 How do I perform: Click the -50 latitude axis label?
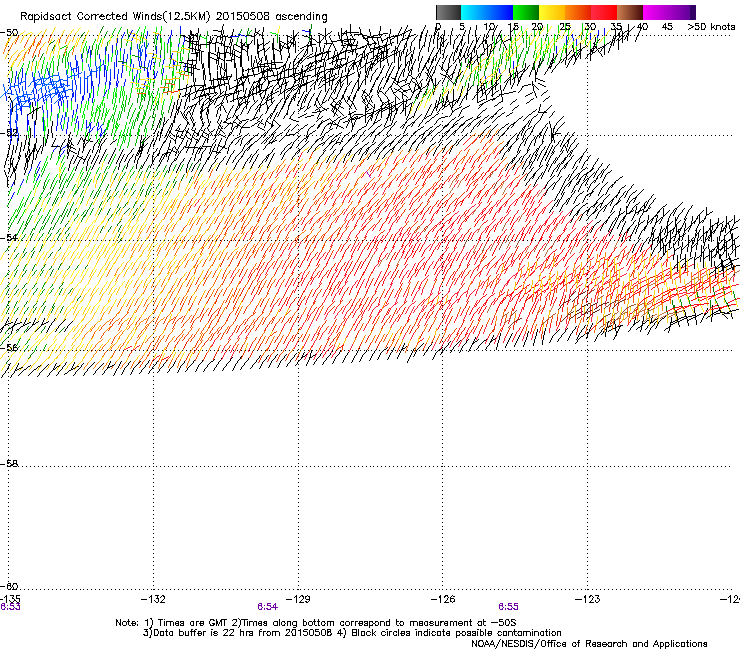click(9, 33)
